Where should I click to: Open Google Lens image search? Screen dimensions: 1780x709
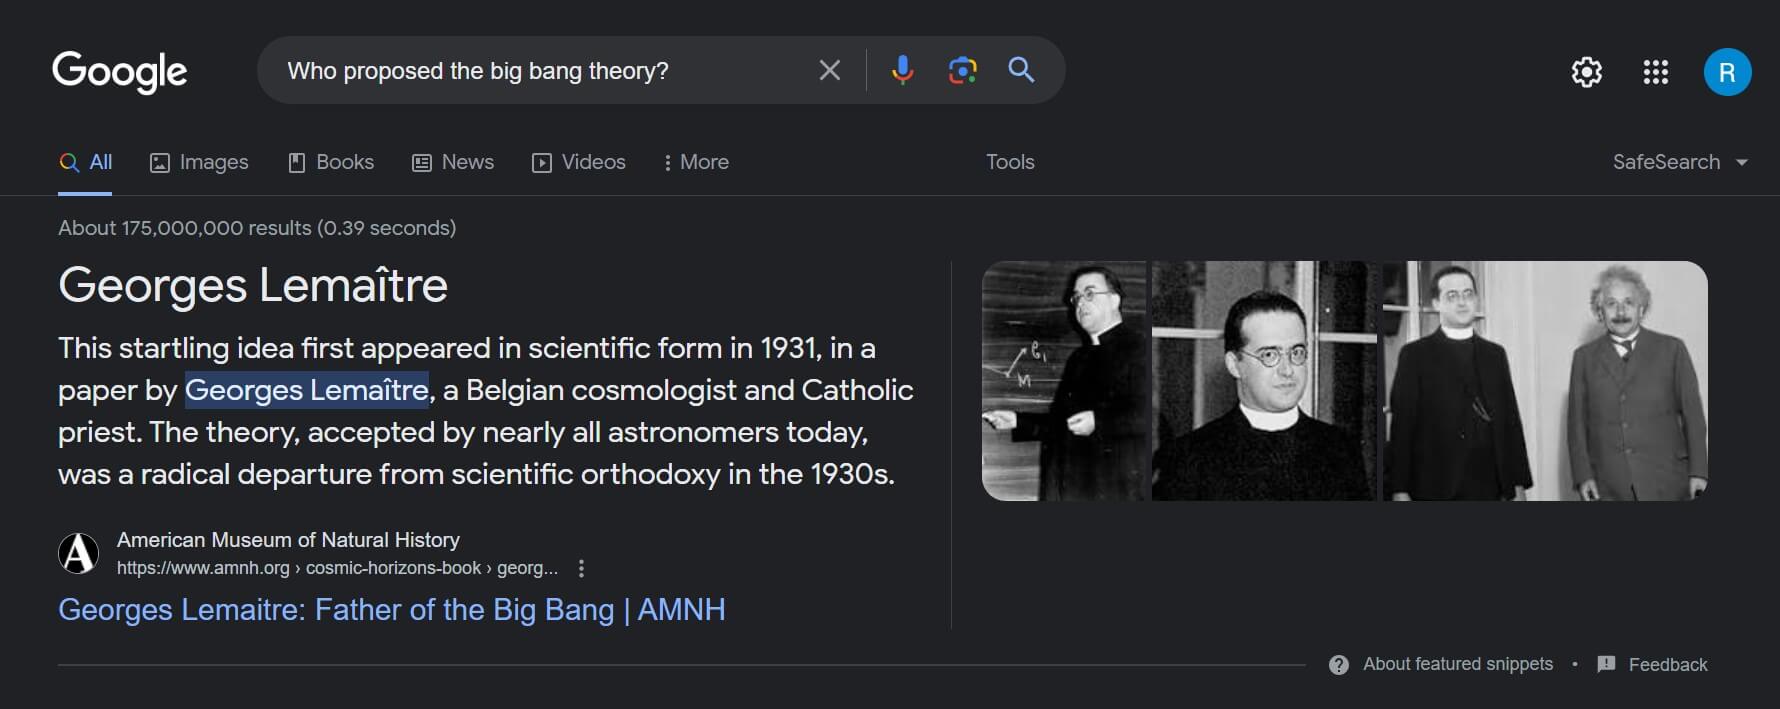point(962,70)
